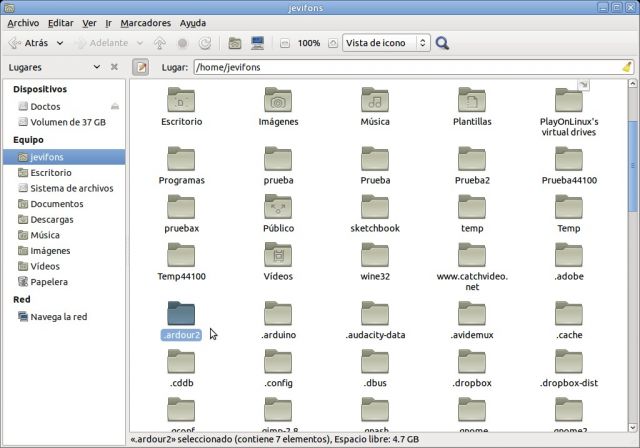Click the Atrás back button
The image size is (640, 448).
coord(28,43)
